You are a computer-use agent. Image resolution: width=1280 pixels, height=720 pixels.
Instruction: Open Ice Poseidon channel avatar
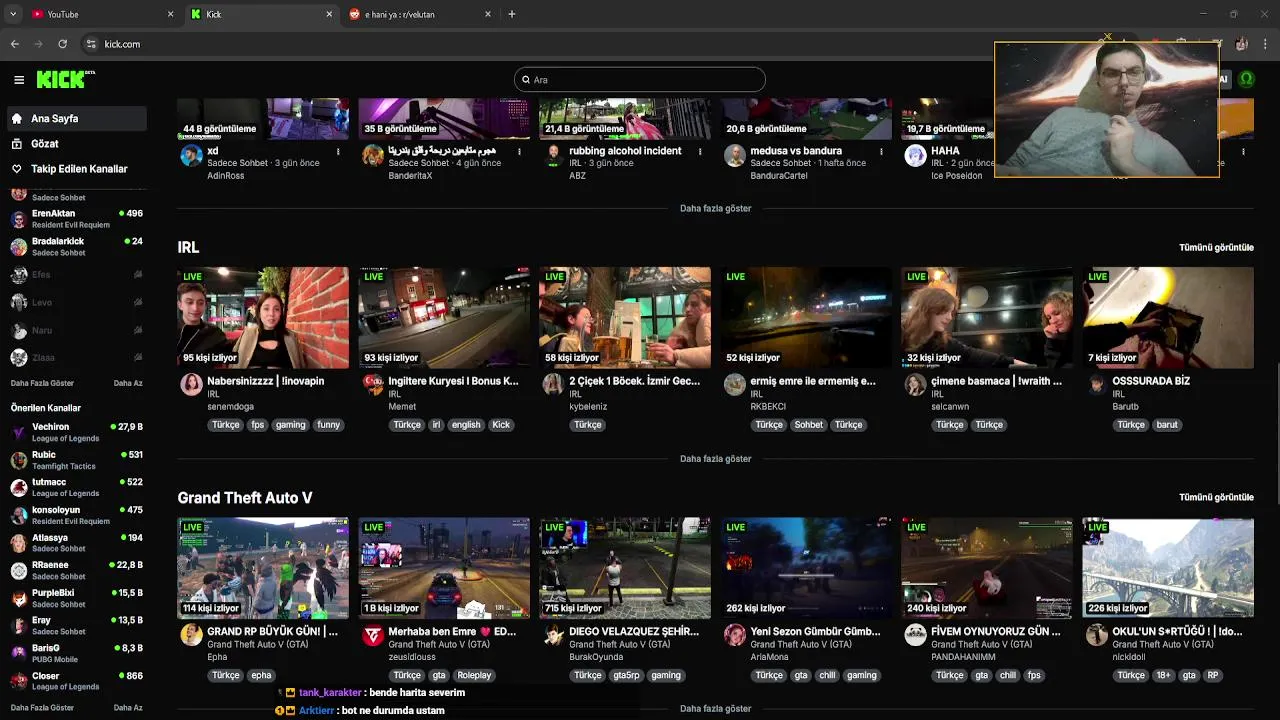click(915, 155)
